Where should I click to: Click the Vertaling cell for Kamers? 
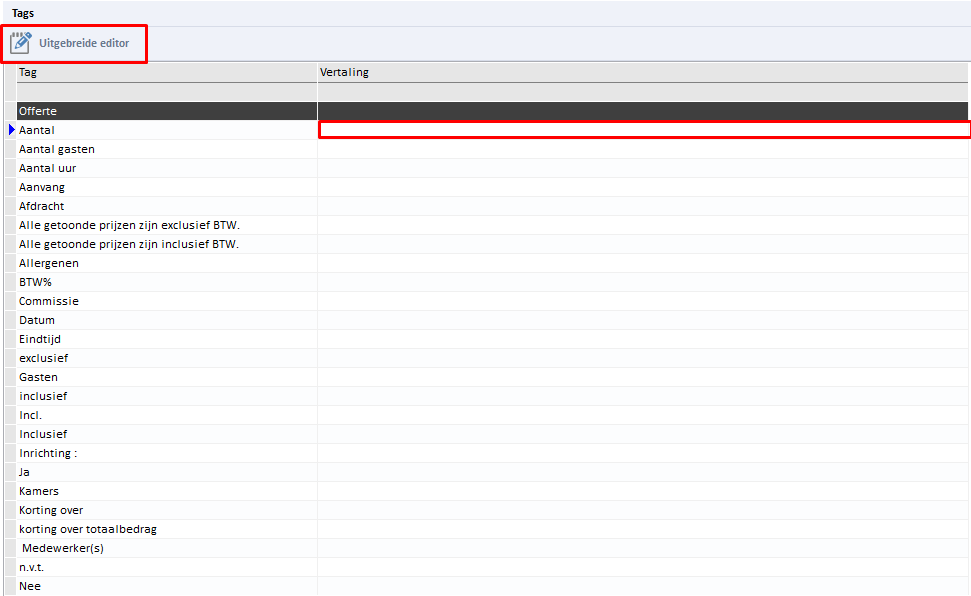[643, 491]
